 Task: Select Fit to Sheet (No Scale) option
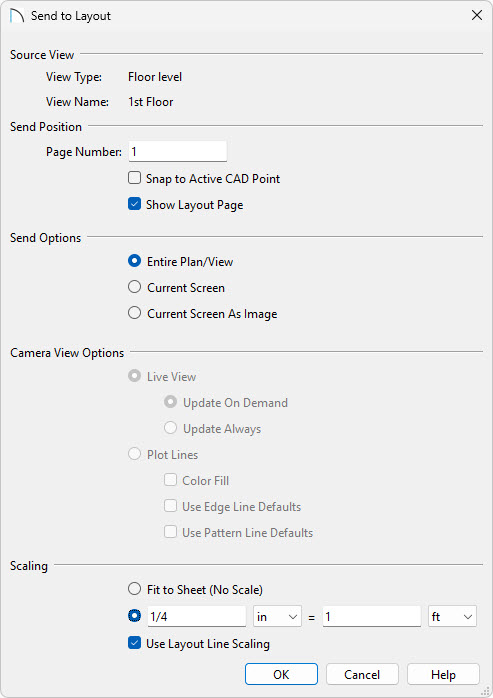(x=134, y=589)
